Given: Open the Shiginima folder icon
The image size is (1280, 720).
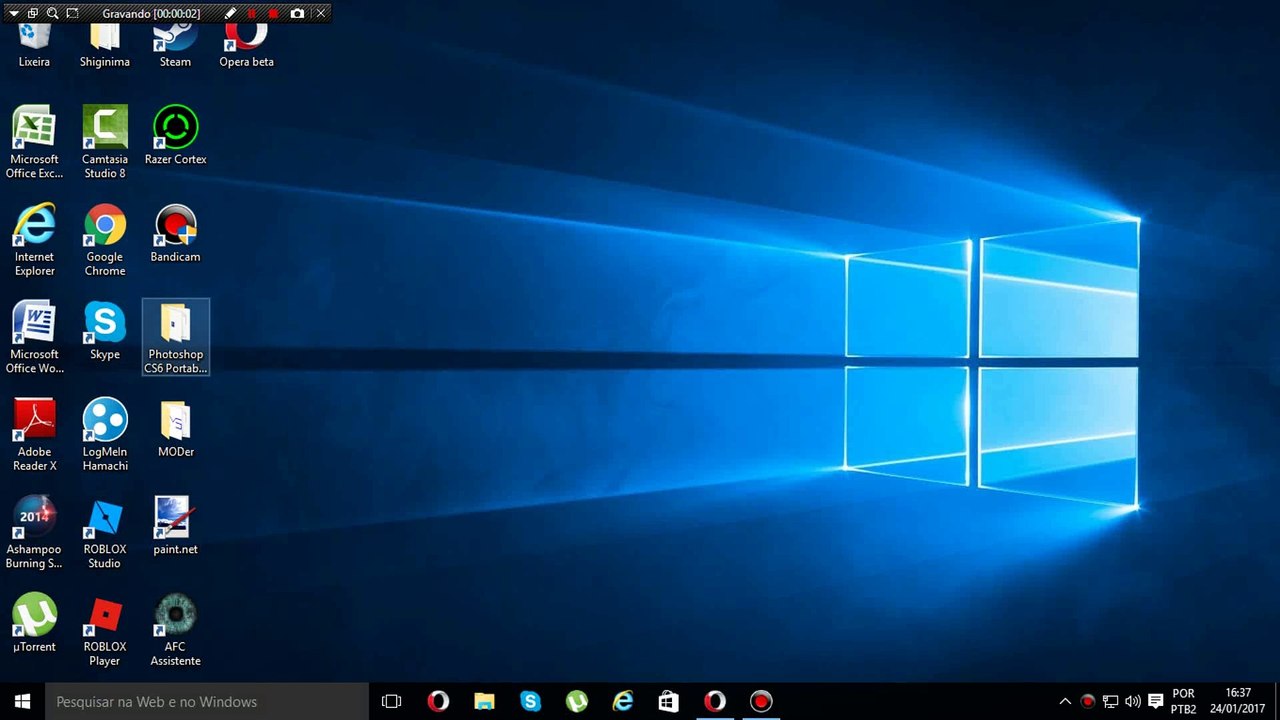Looking at the screenshot, I should (x=105, y=45).
